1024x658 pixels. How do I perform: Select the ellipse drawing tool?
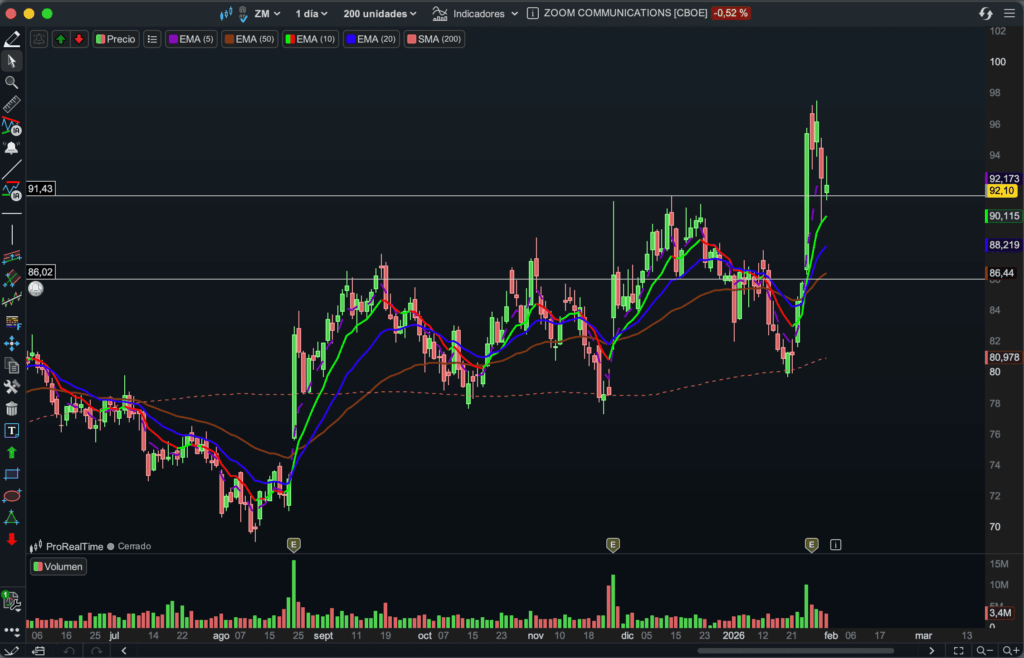[x=12, y=495]
